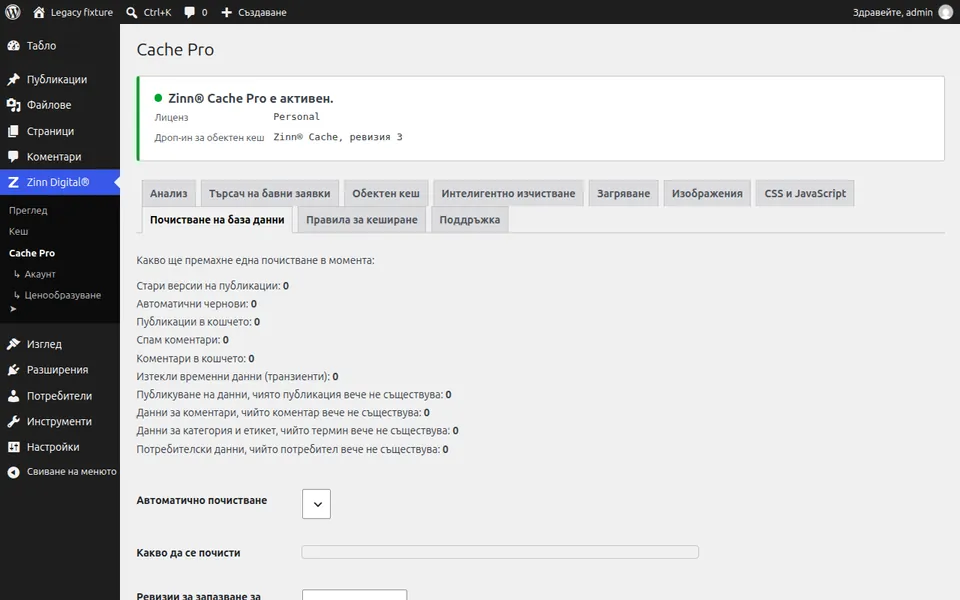The height and width of the screenshot is (600, 960).
Task: Click Създаване in admin bar
Action: [x=262, y=12]
